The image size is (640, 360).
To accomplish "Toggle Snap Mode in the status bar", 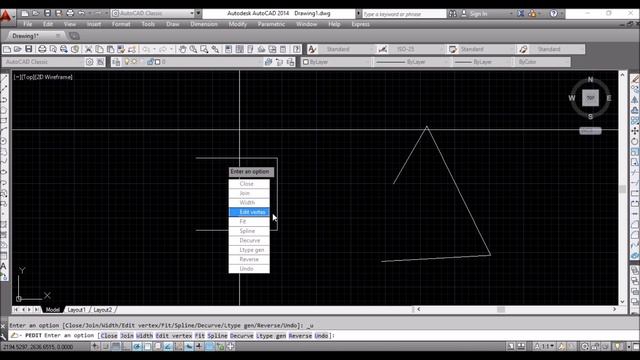I will [105, 347].
